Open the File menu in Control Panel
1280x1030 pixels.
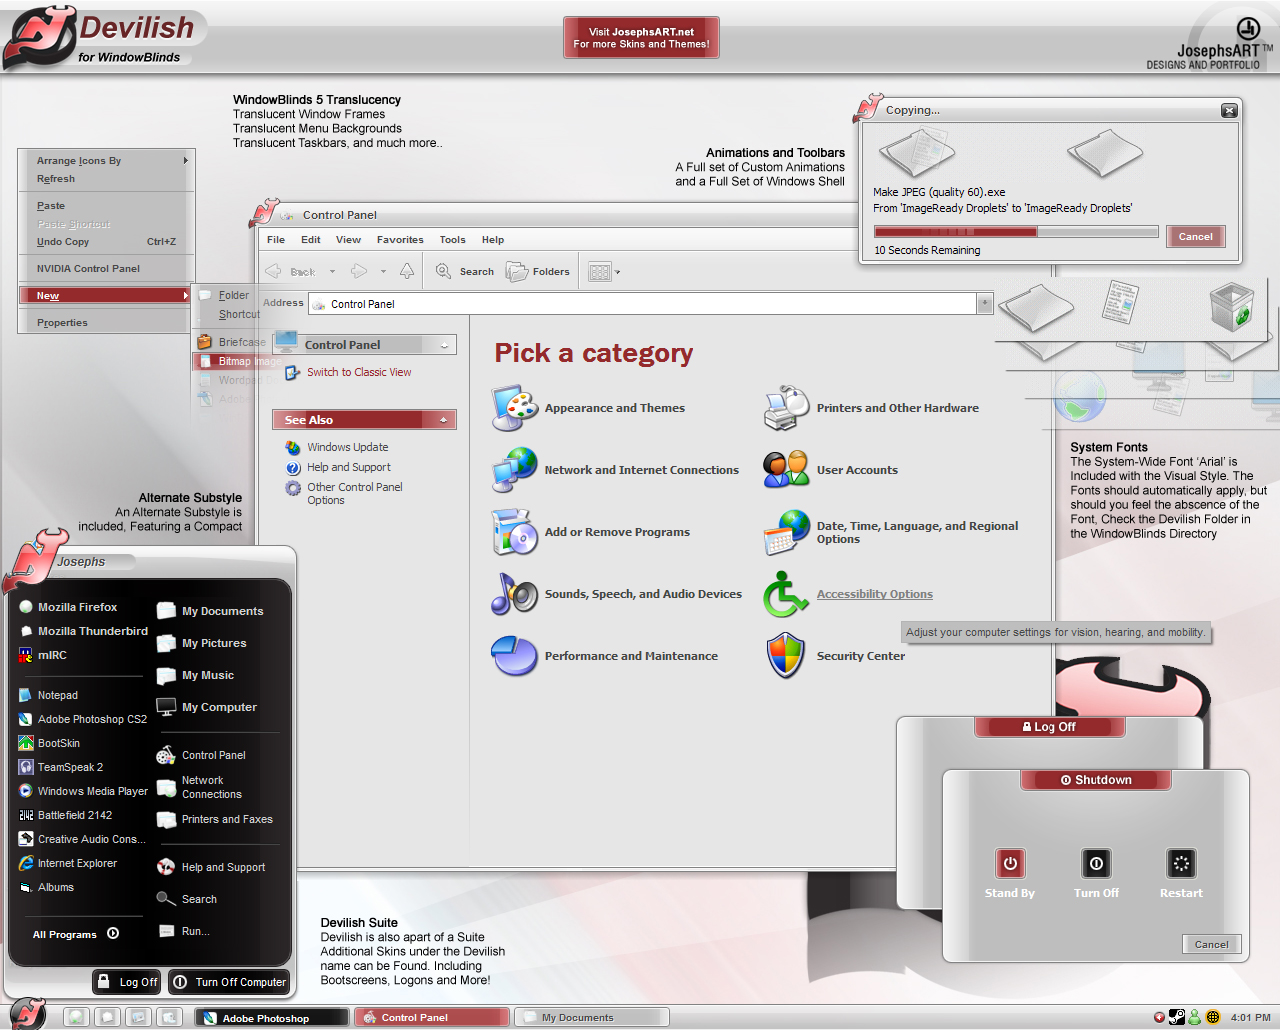pyautogui.click(x=276, y=240)
